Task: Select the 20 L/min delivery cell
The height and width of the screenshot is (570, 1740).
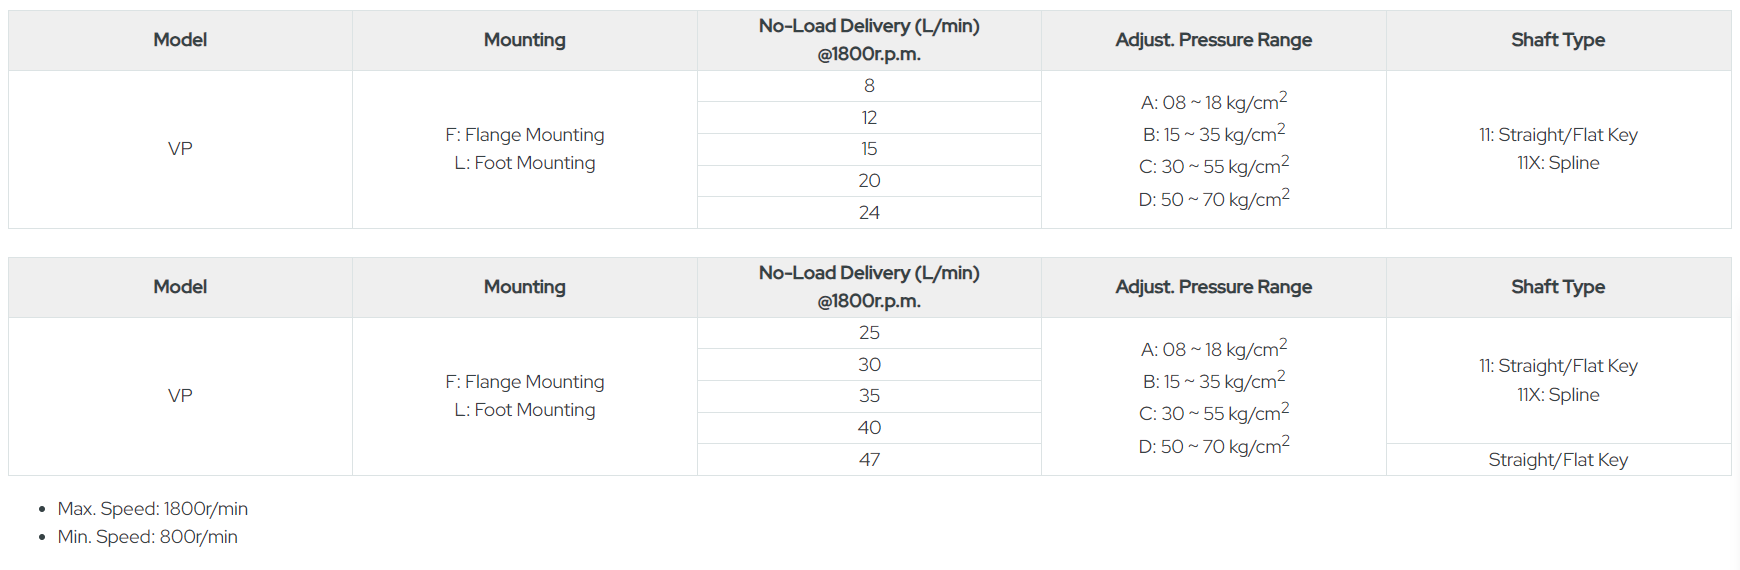Action: [x=869, y=181]
